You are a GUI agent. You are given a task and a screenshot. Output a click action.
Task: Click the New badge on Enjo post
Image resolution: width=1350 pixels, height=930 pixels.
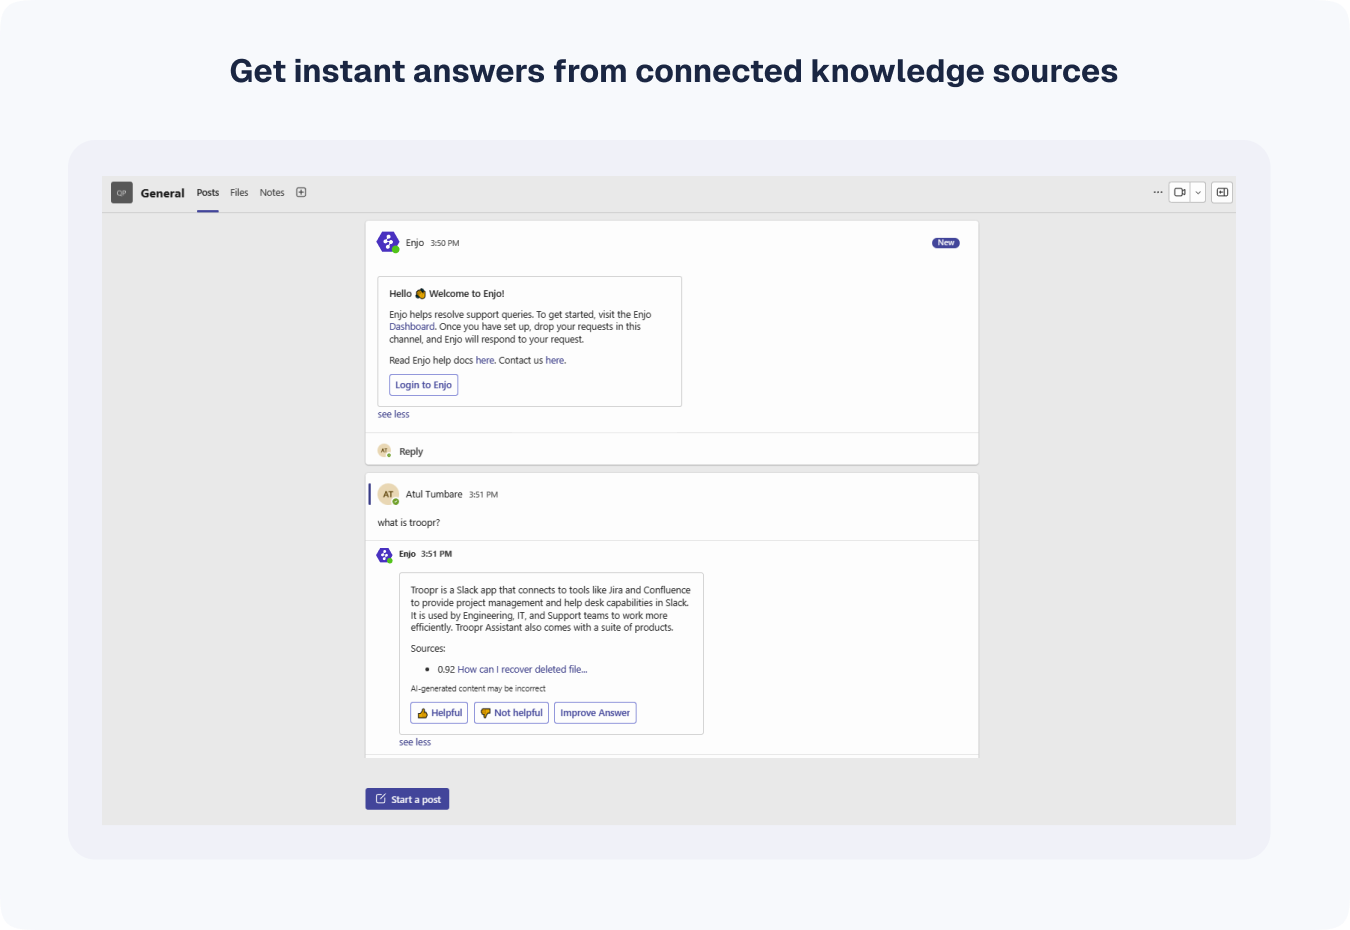tap(946, 243)
